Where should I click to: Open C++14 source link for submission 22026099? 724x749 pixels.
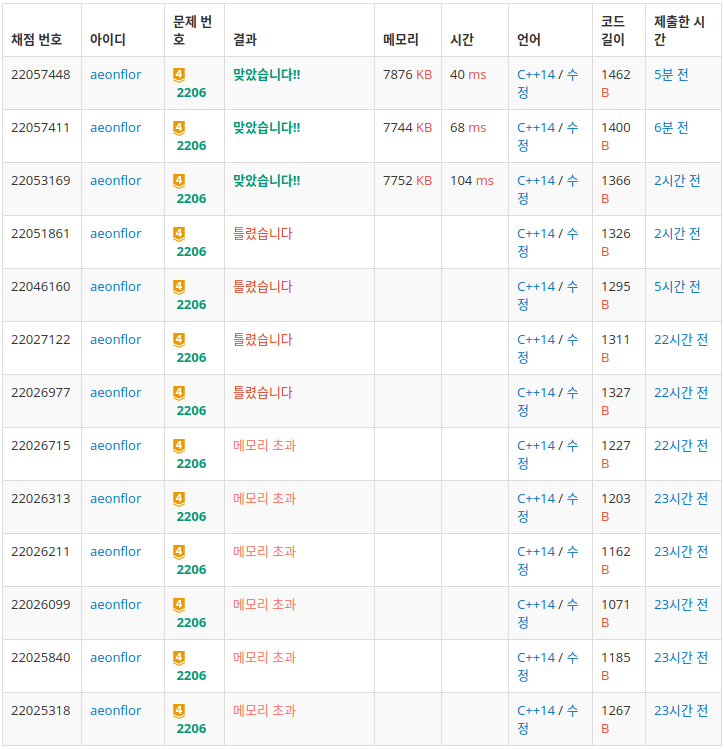[536, 605]
